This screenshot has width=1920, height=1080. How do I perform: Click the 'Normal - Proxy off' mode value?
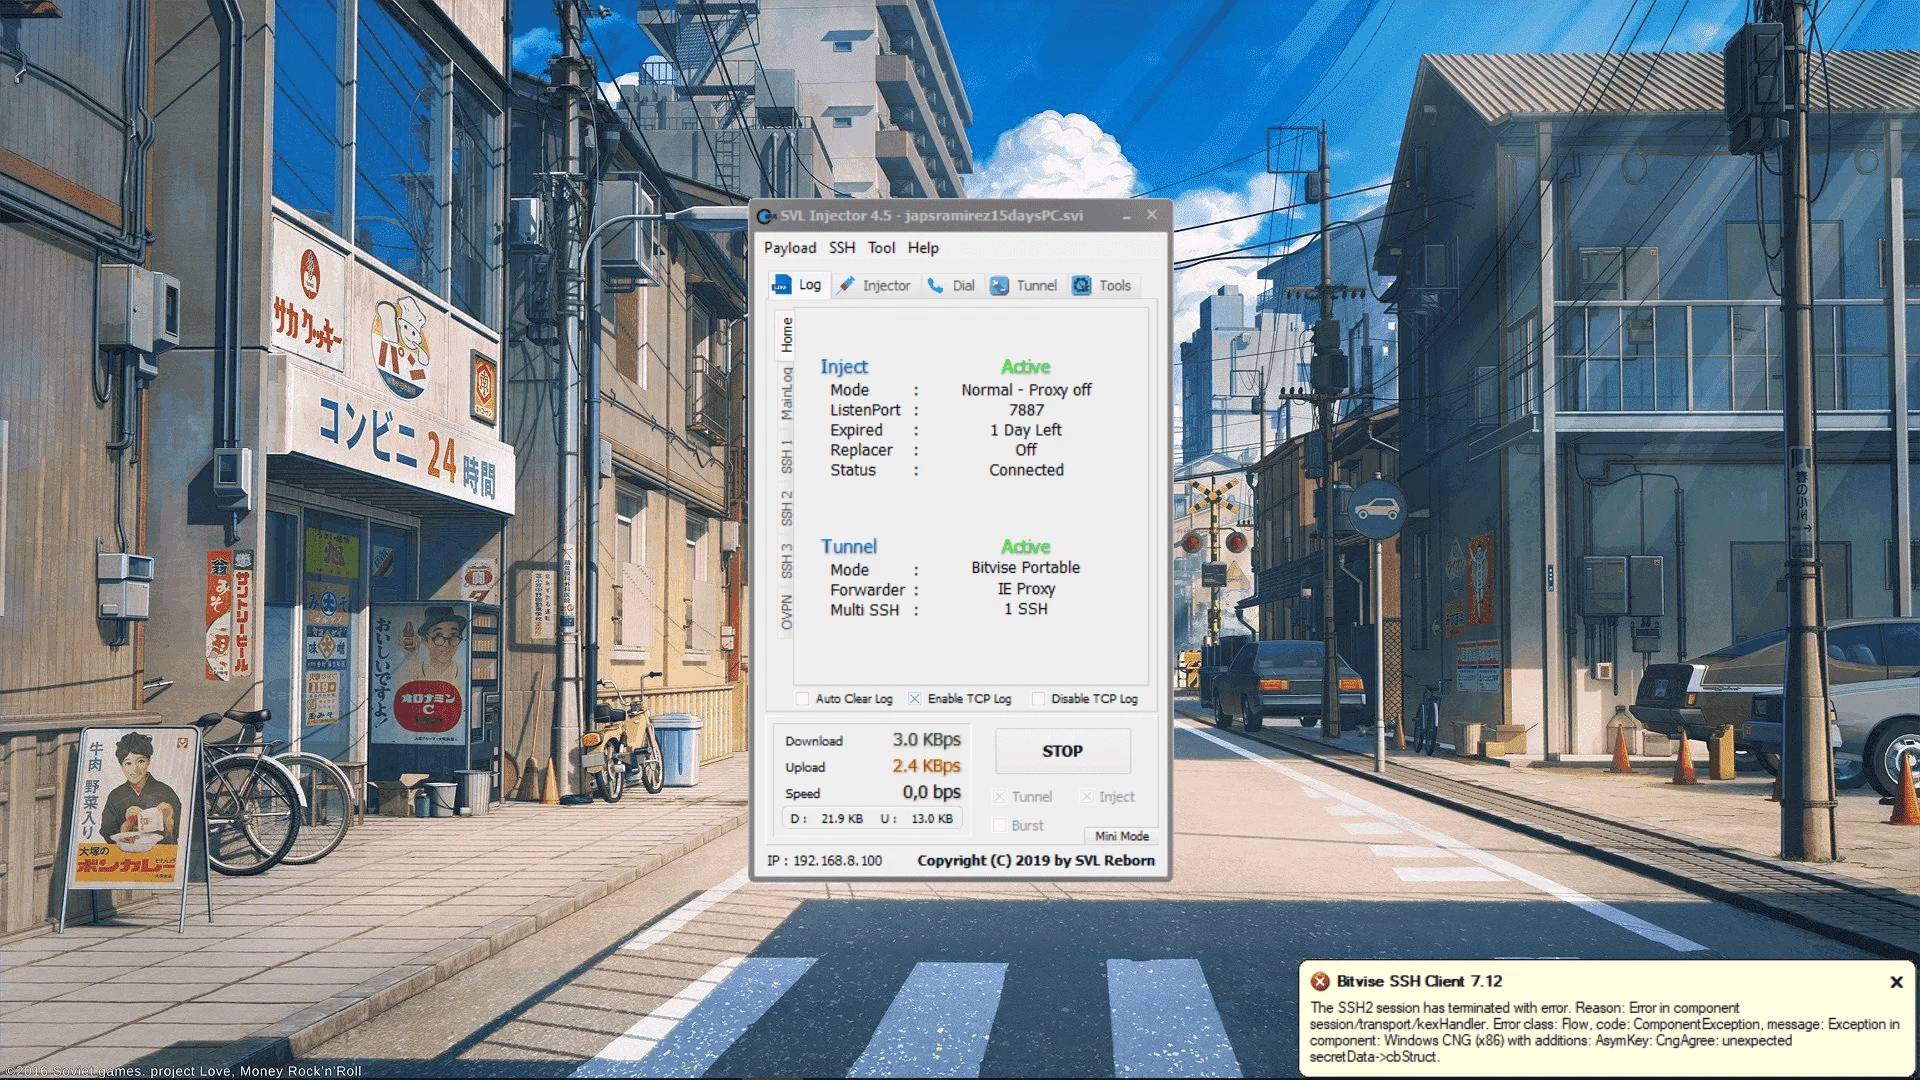pyautogui.click(x=1026, y=390)
